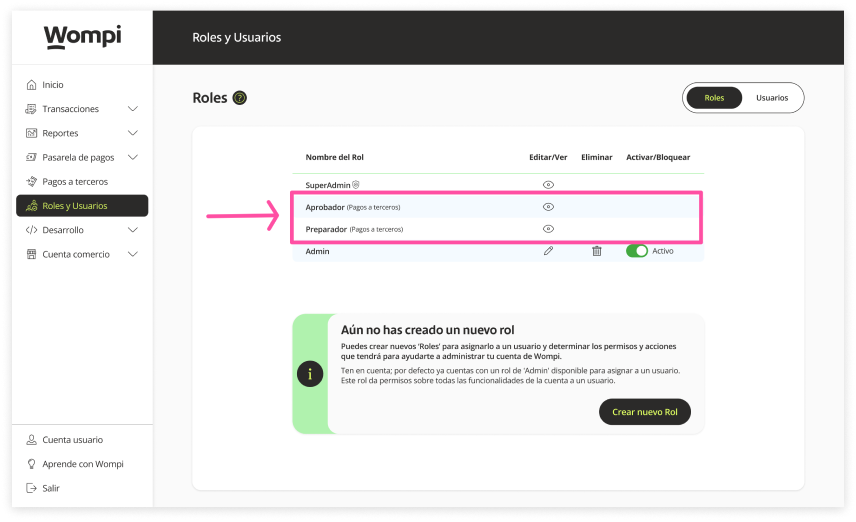The width and height of the screenshot is (856, 522).
Task: Delete the Admin role with trash icon
Action: pyautogui.click(x=597, y=251)
